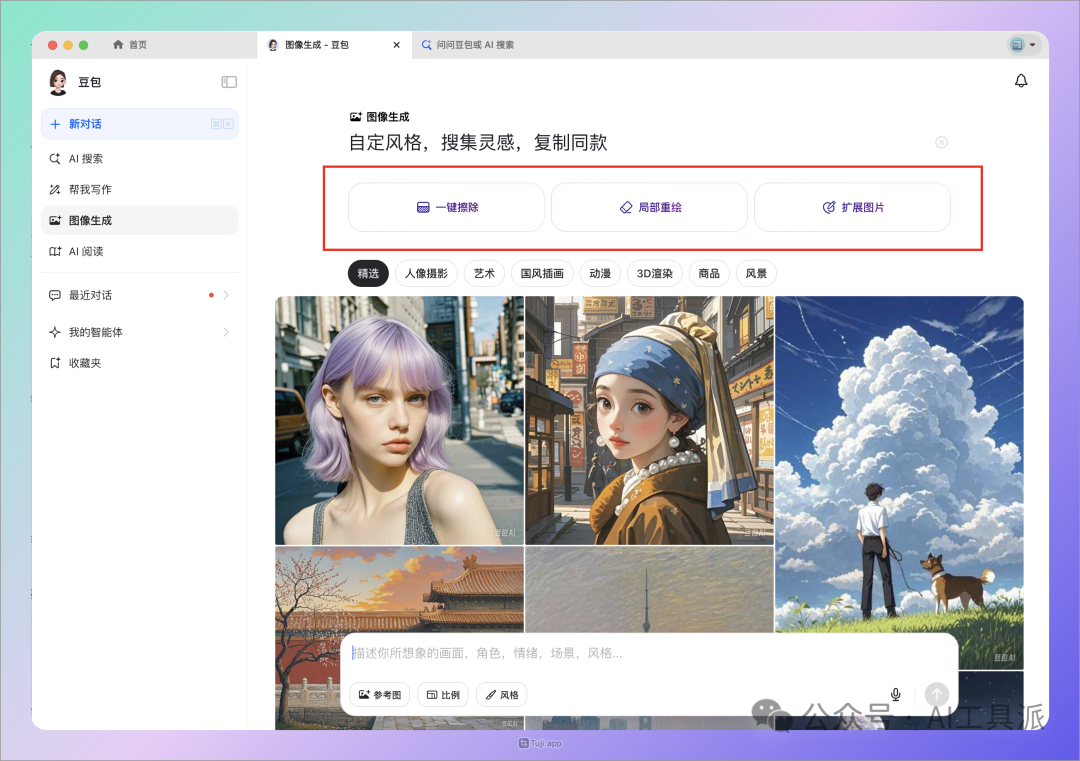
Task: Start a 新对话 new conversation
Action: (x=140, y=124)
